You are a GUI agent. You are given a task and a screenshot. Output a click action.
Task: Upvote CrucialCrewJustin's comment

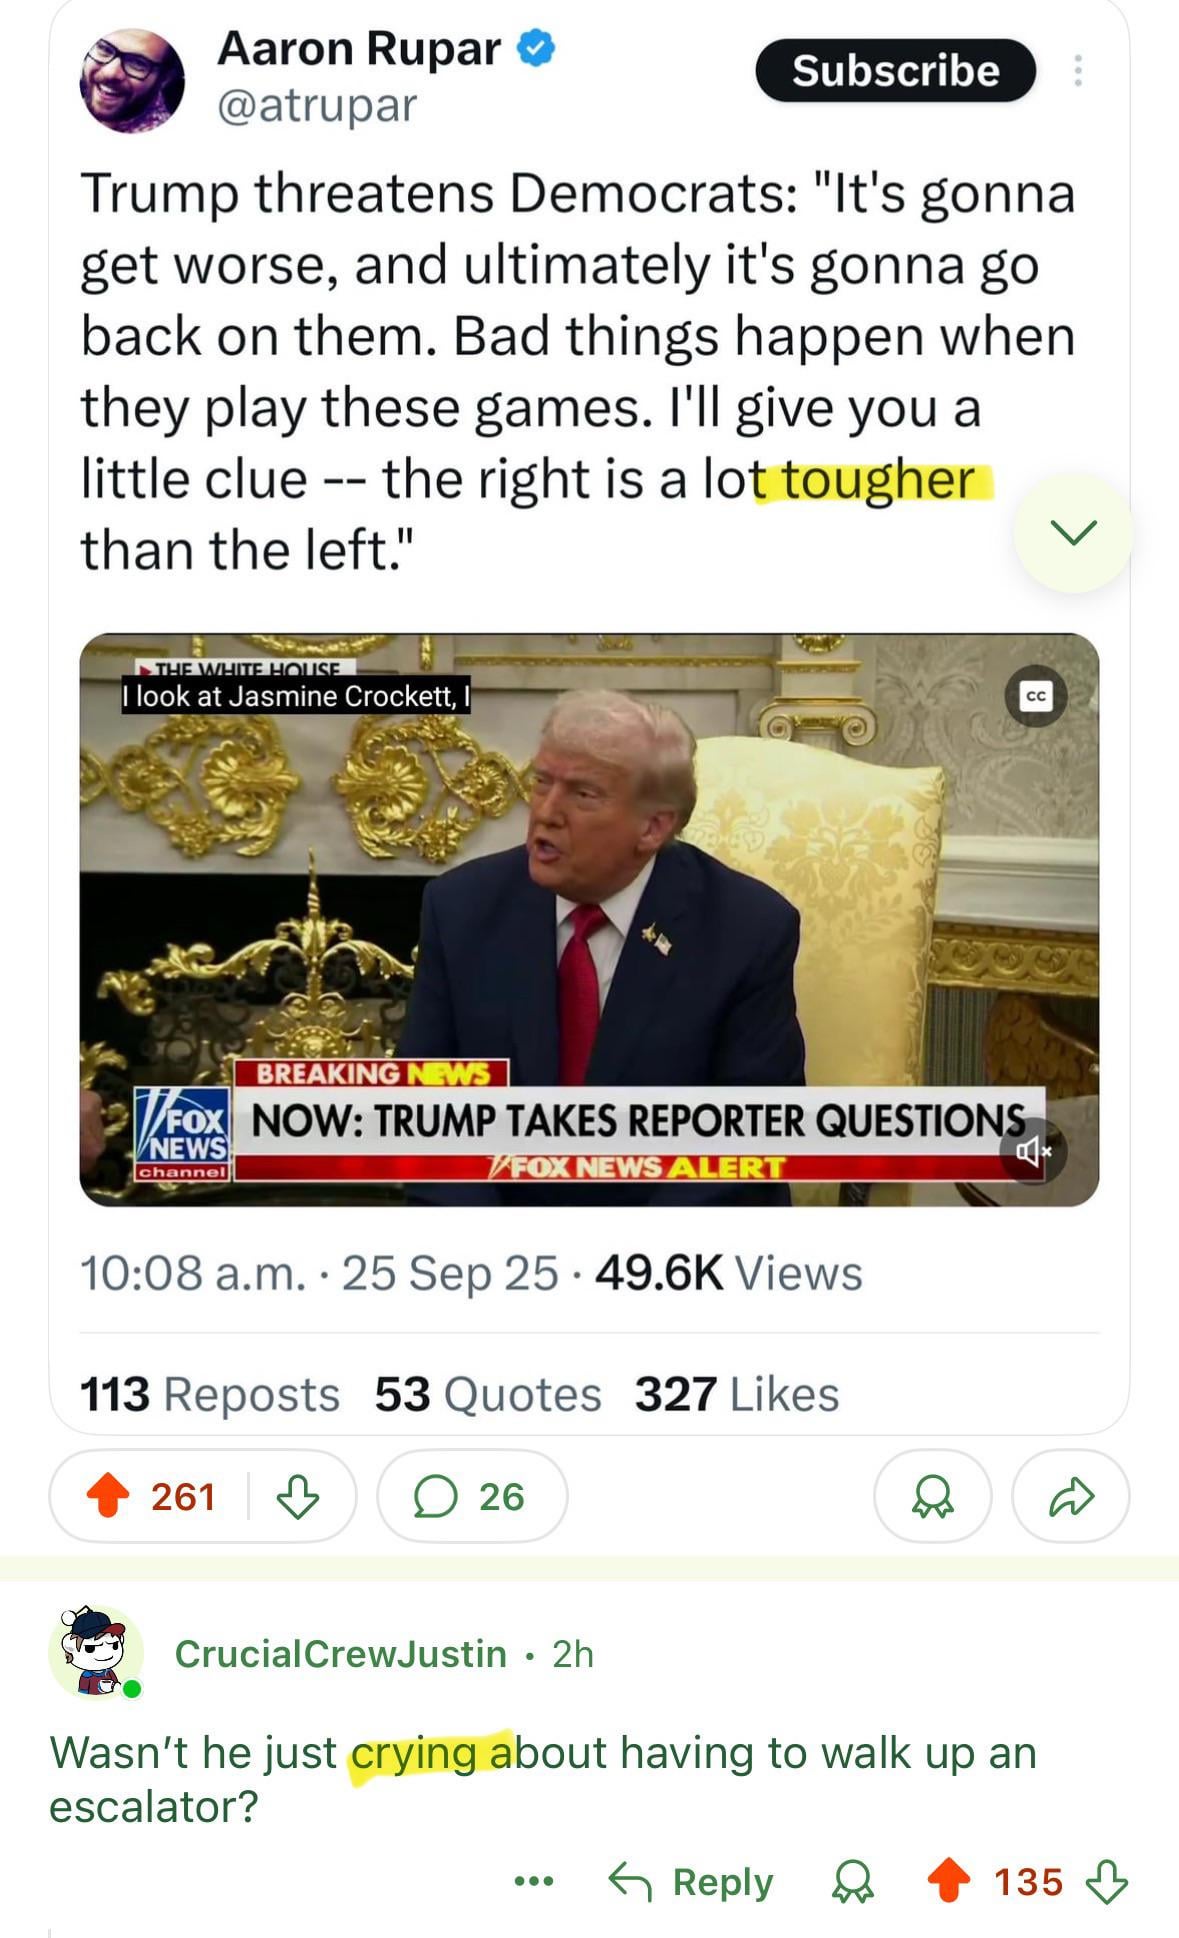(x=949, y=1880)
